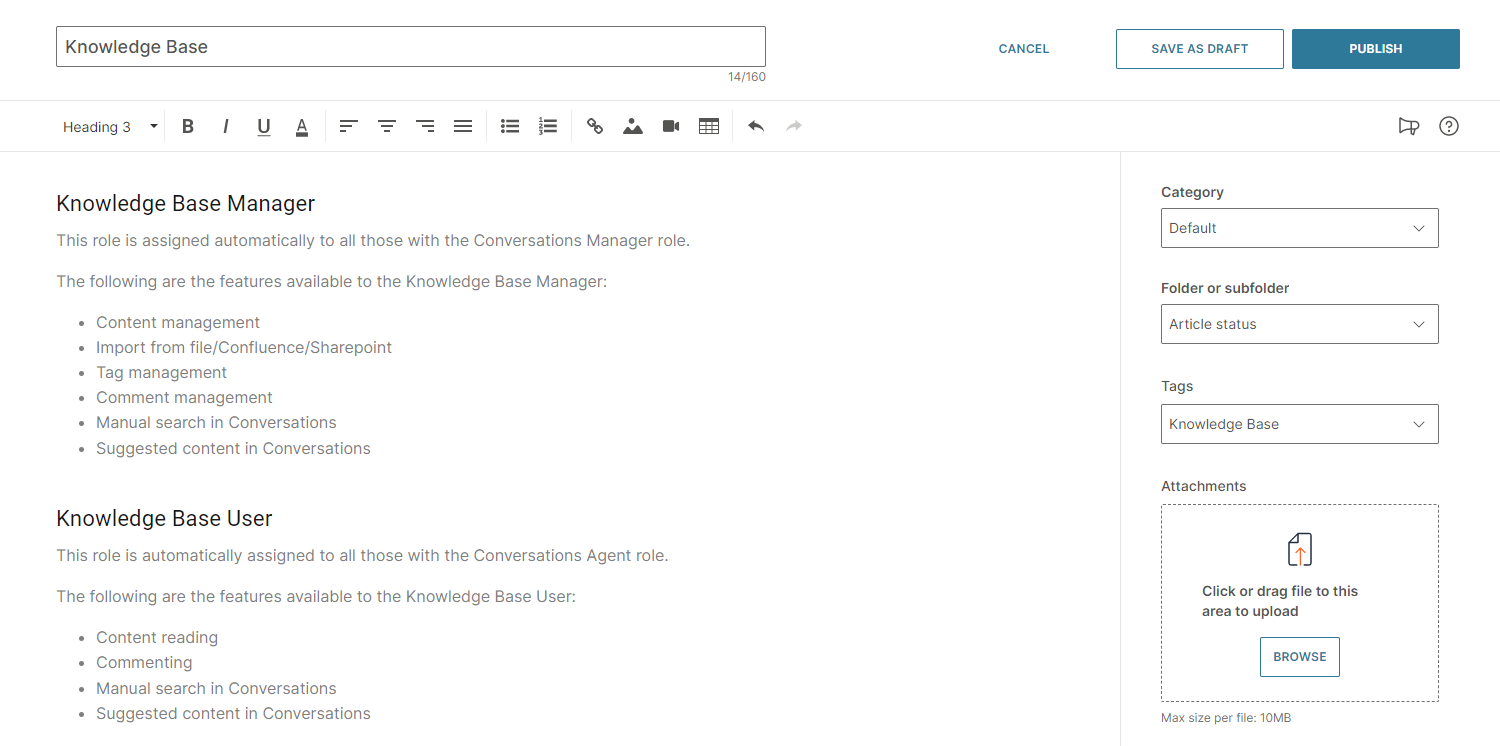Click the 'Commenting' list item

point(144,663)
